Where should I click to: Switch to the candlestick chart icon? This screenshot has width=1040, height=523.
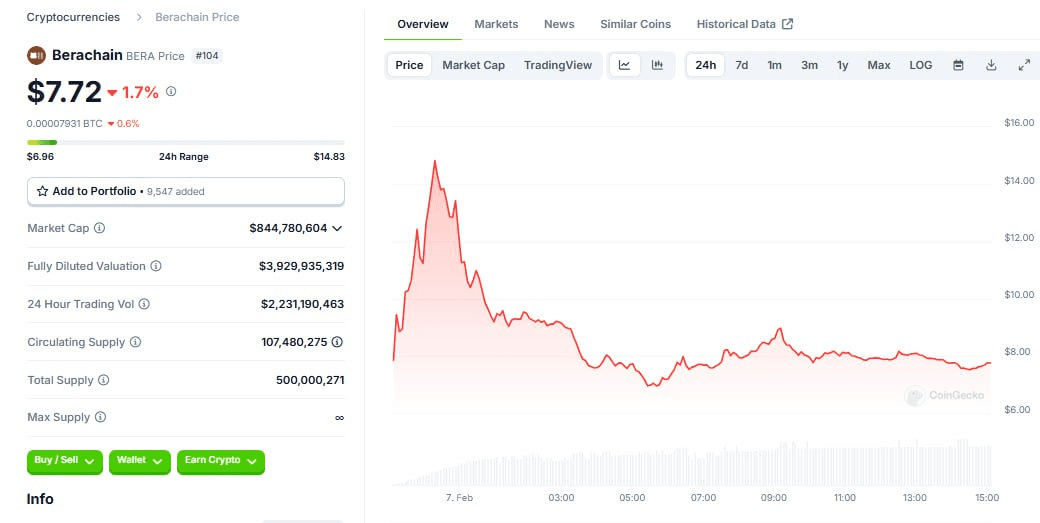(657, 65)
